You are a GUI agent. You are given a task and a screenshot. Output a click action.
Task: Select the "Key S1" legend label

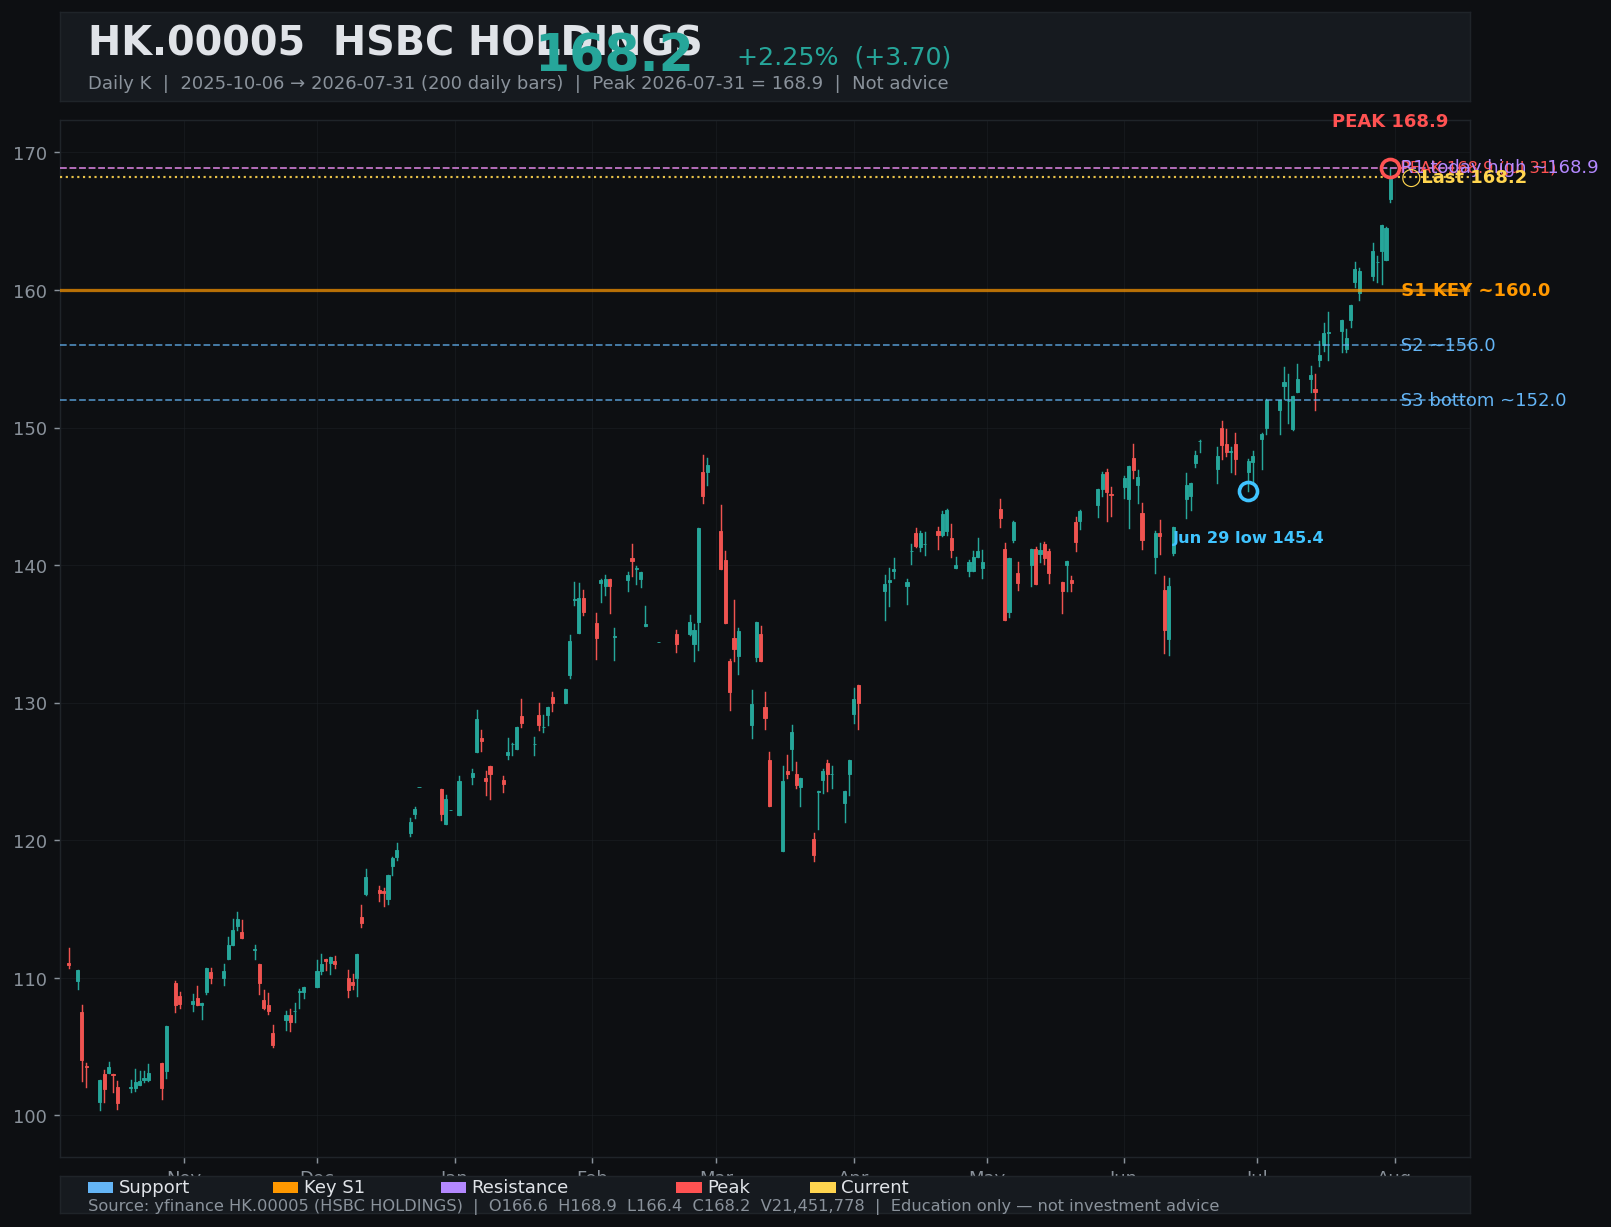[x=334, y=1187]
